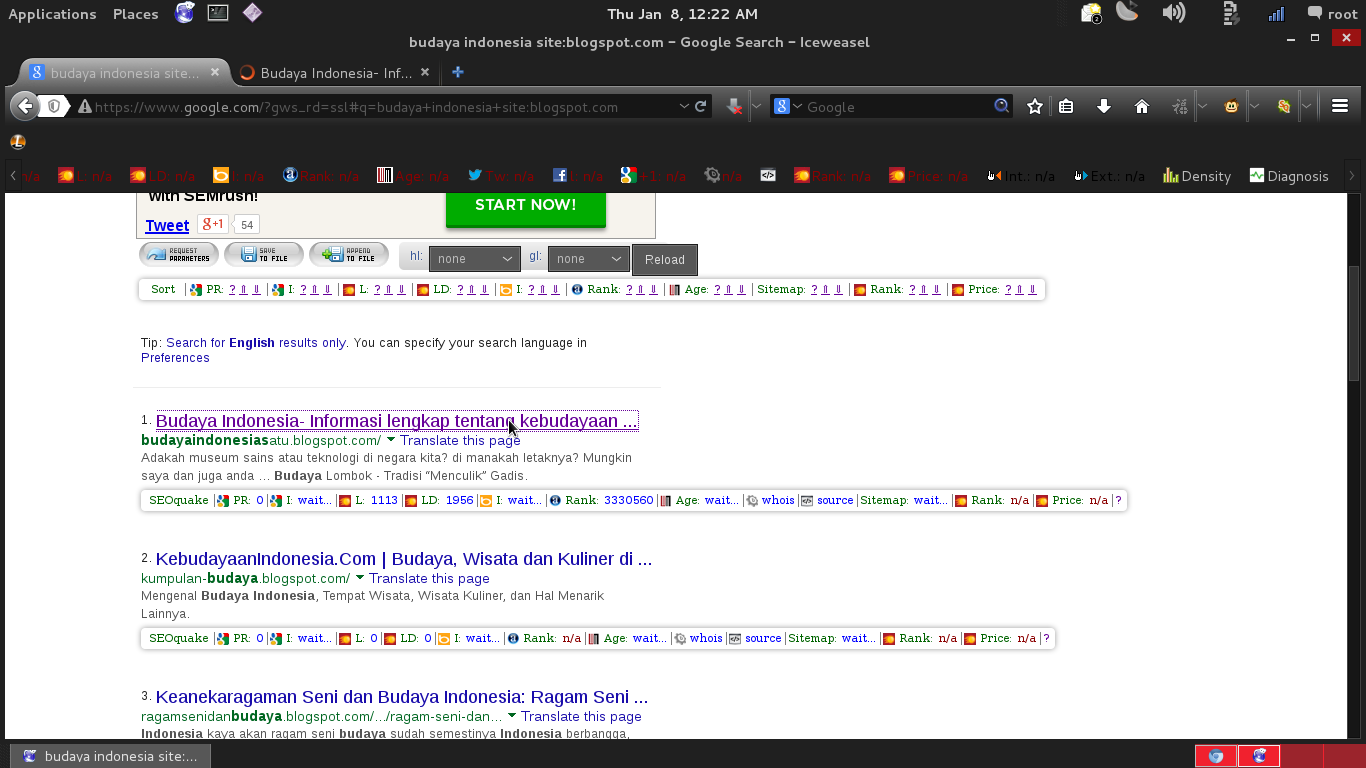The image size is (1366, 768).
Task: Click the Rank 3330560 value in first result
Action: point(629,500)
